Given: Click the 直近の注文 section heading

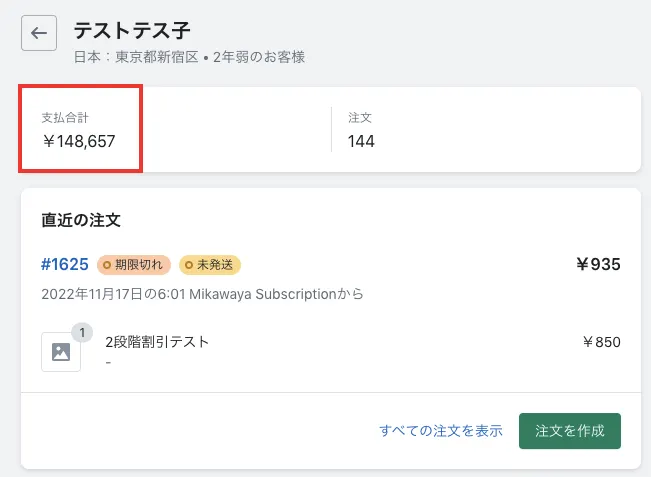Looking at the screenshot, I should [81, 220].
